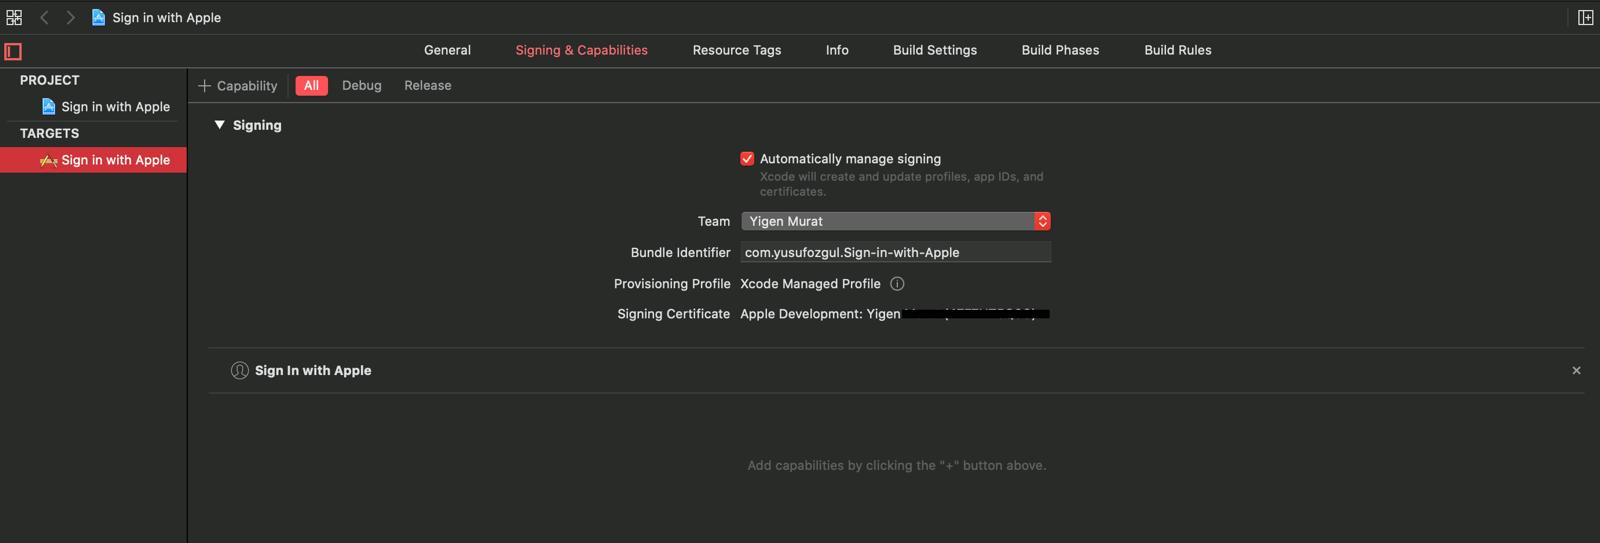This screenshot has width=1600, height=543.
Task: Go forward with the right chevron
Action: click(70, 17)
